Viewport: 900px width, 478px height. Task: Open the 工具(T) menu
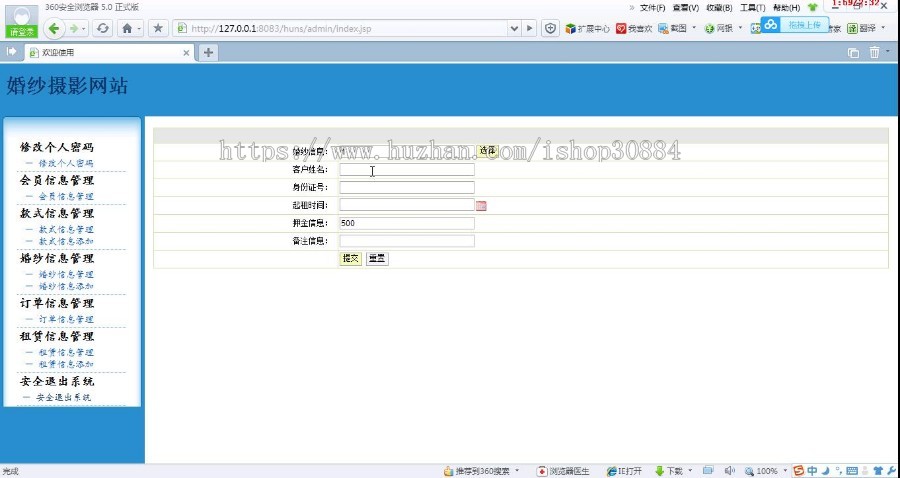752,7
